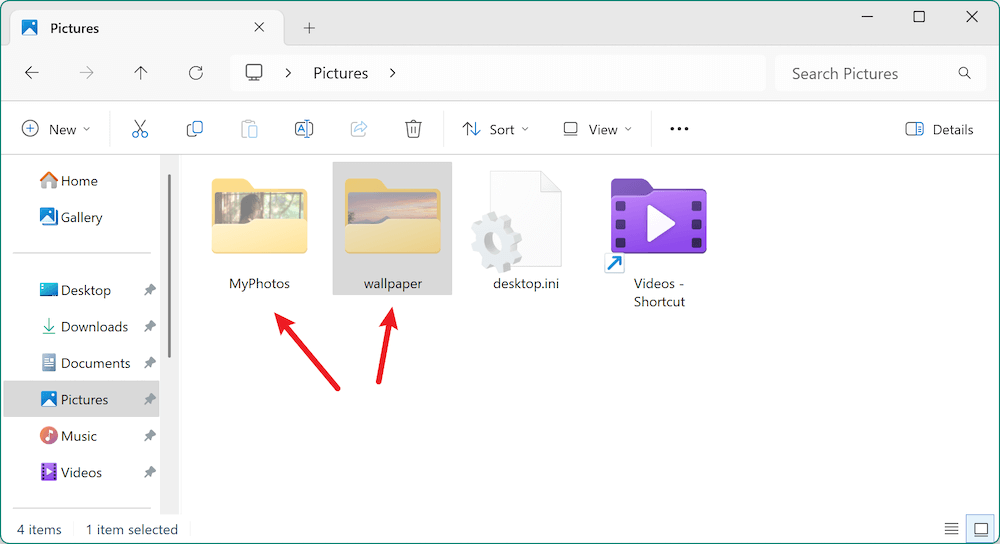Click the Pictures tab title

coord(75,28)
